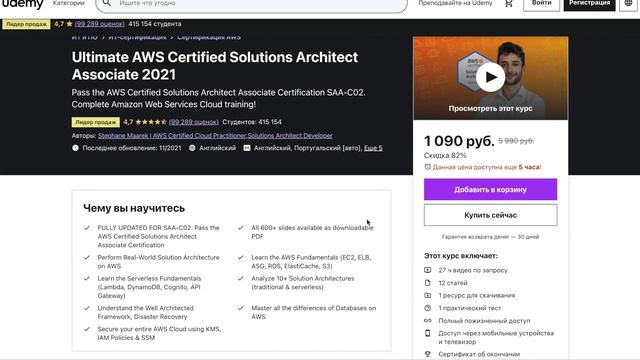Click the text '1 практический тест'
The height and width of the screenshot is (360, 640).
coord(469,308)
